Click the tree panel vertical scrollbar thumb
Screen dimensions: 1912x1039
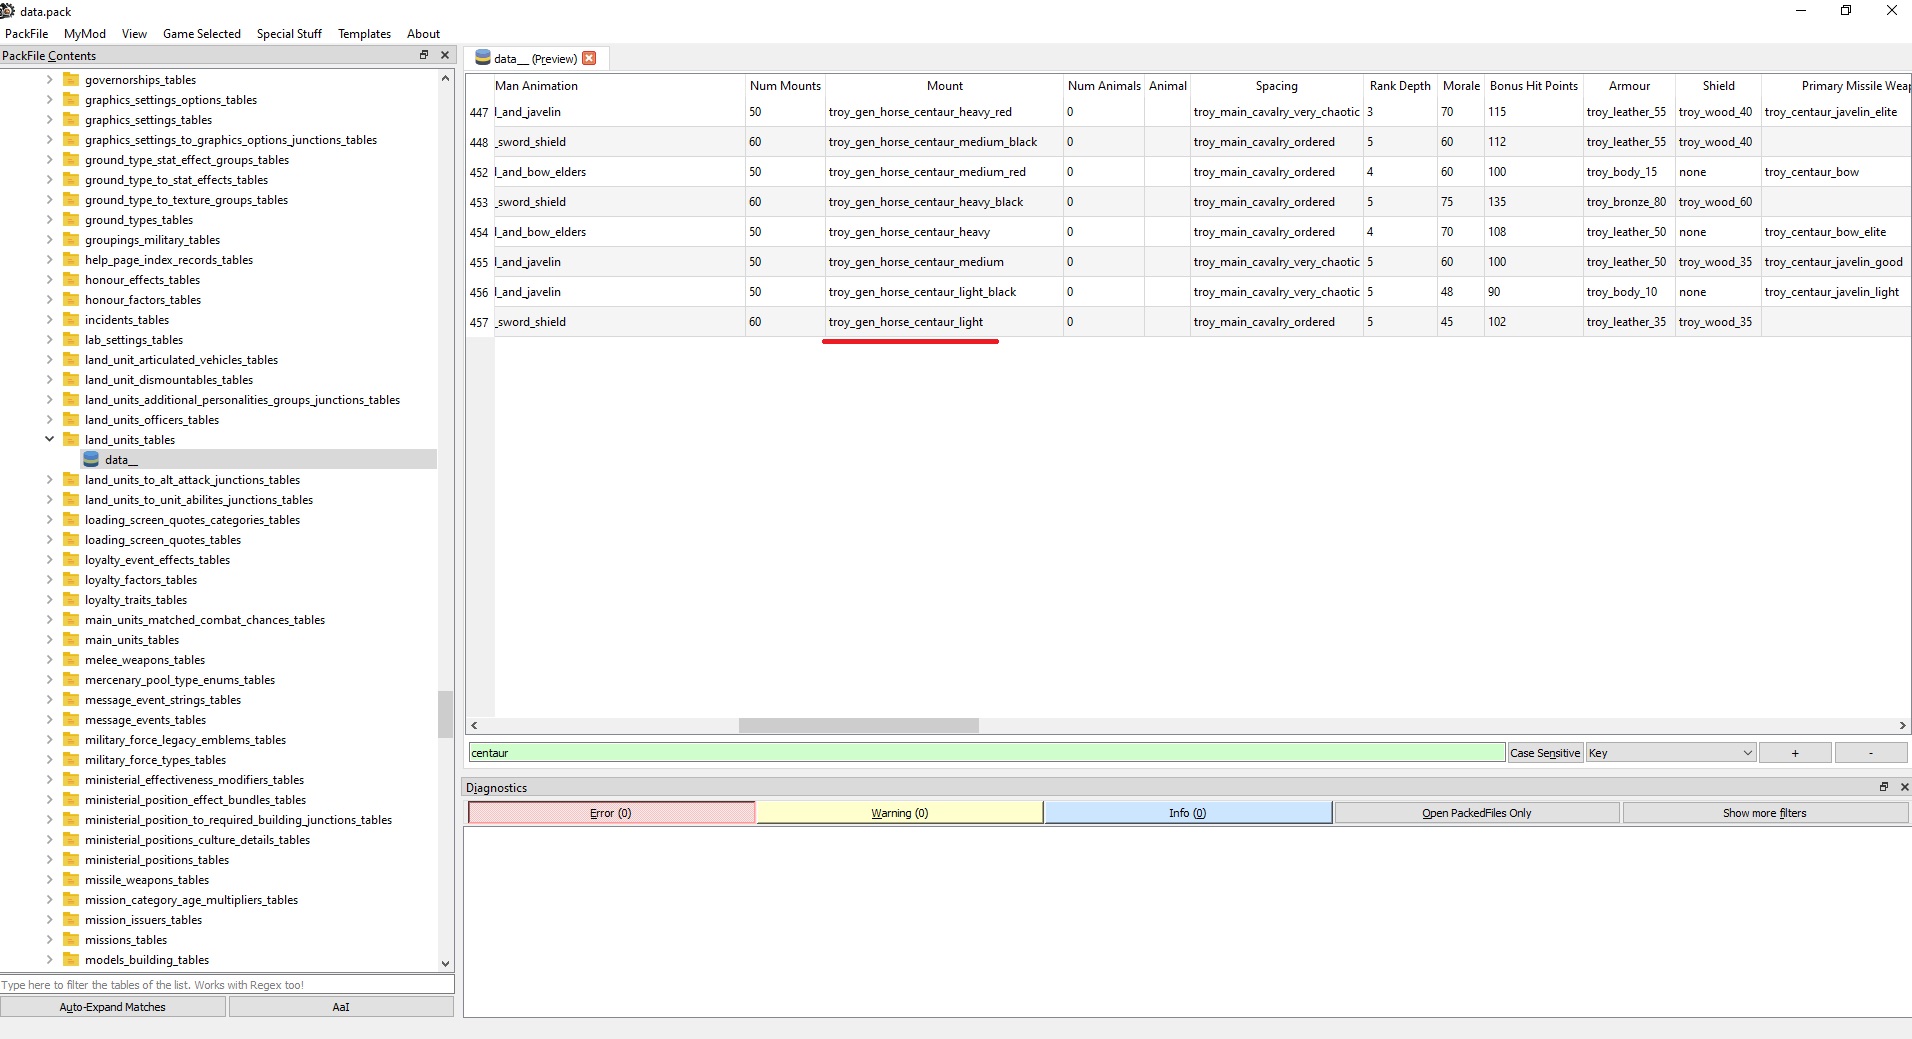(x=445, y=713)
